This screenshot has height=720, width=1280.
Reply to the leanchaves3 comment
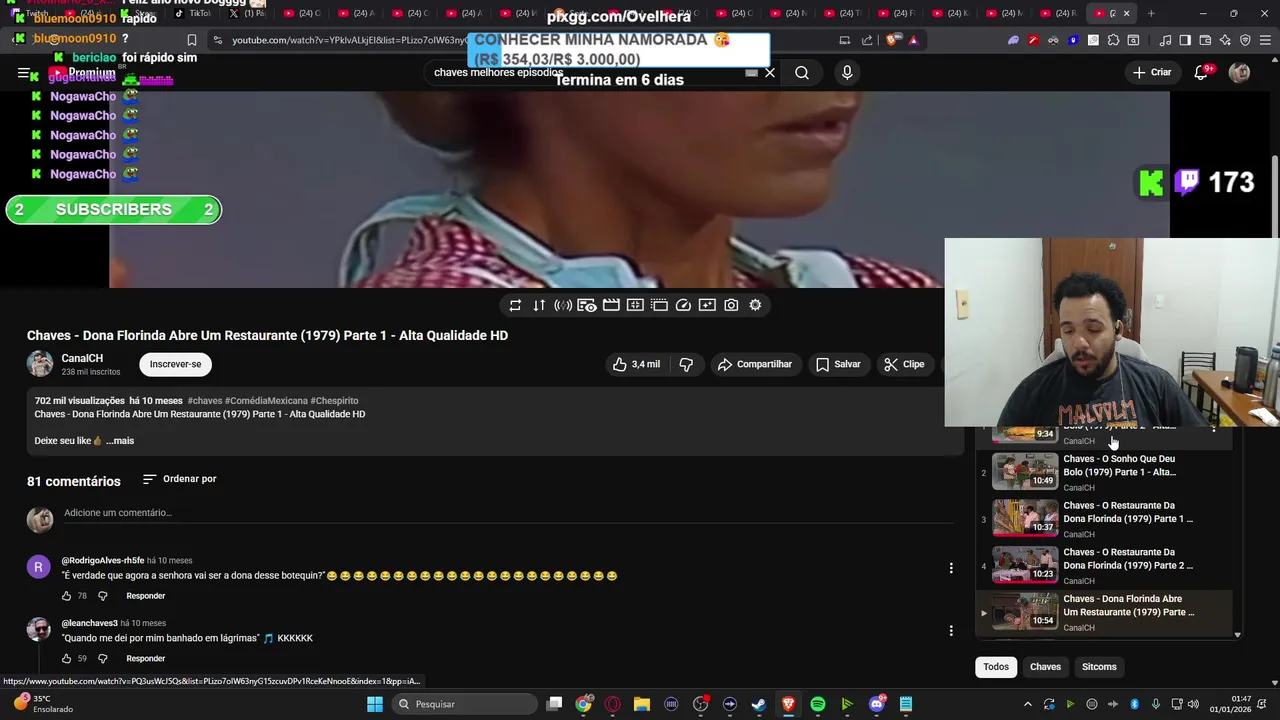145,659
